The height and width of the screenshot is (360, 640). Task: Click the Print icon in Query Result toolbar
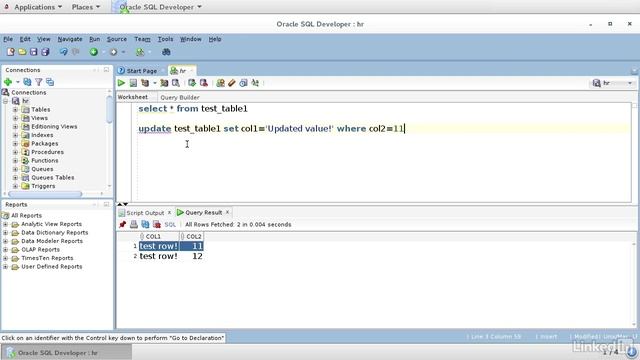[134, 224]
